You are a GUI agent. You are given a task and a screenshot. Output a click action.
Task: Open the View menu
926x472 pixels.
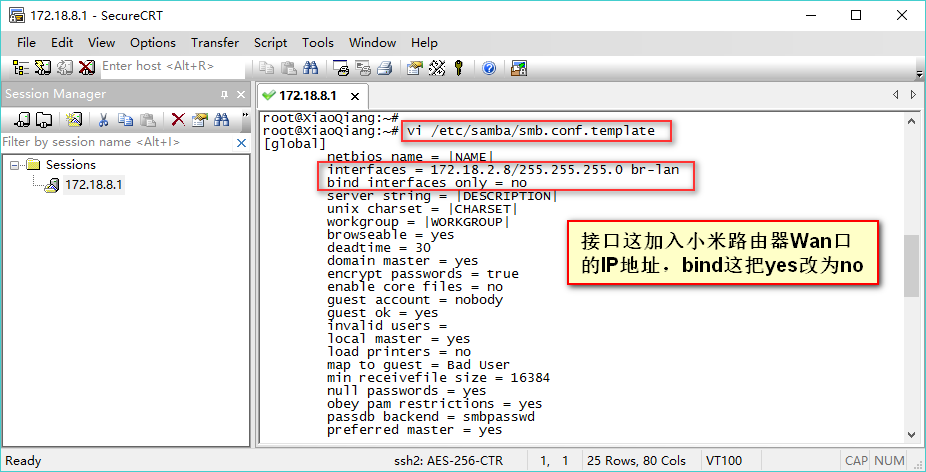pyautogui.click(x=102, y=43)
